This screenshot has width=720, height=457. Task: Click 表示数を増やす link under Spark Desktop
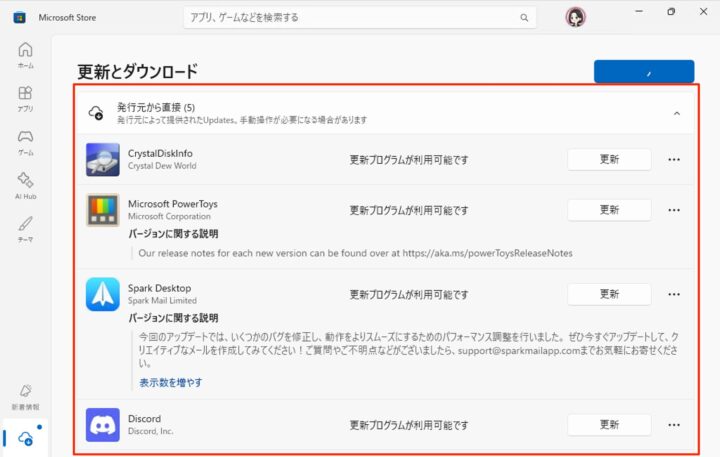(170, 382)
